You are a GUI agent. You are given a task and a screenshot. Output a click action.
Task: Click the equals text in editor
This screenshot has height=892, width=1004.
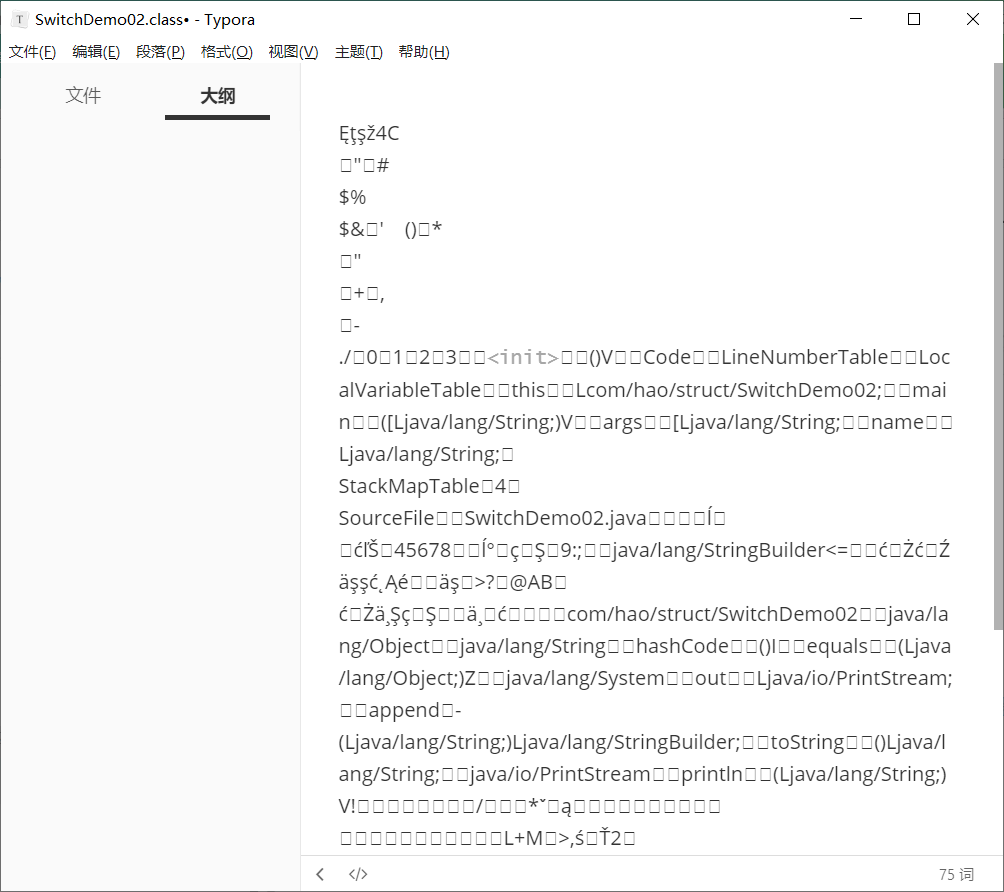point(837,646)
